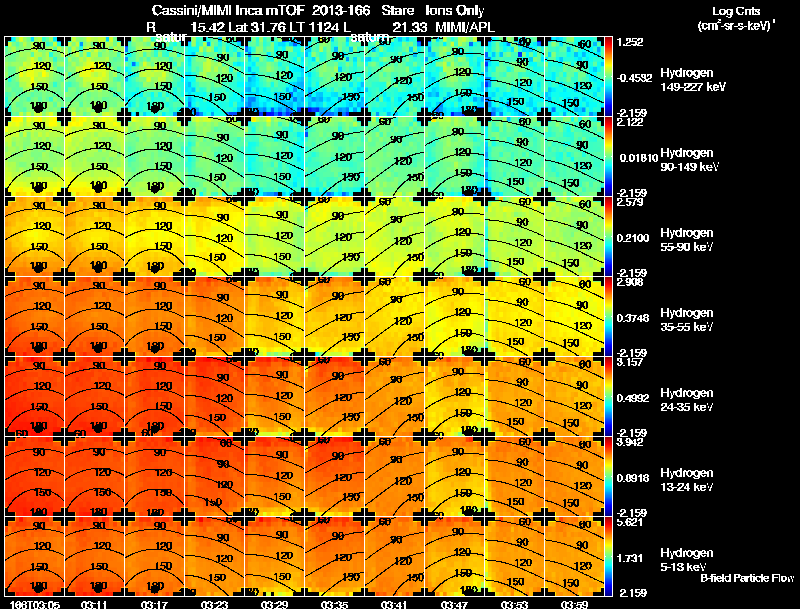Select the 'Stare' word in the title

tap(397, 11)
